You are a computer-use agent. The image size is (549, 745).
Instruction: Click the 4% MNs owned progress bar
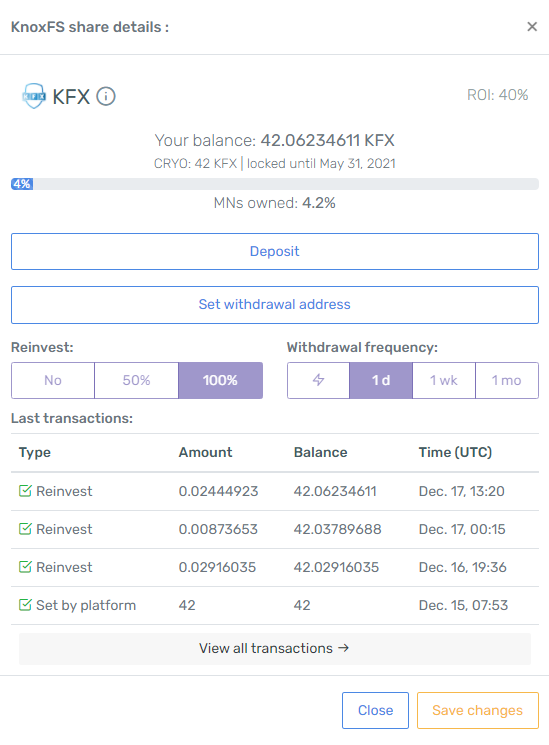[x=275, y=184]
